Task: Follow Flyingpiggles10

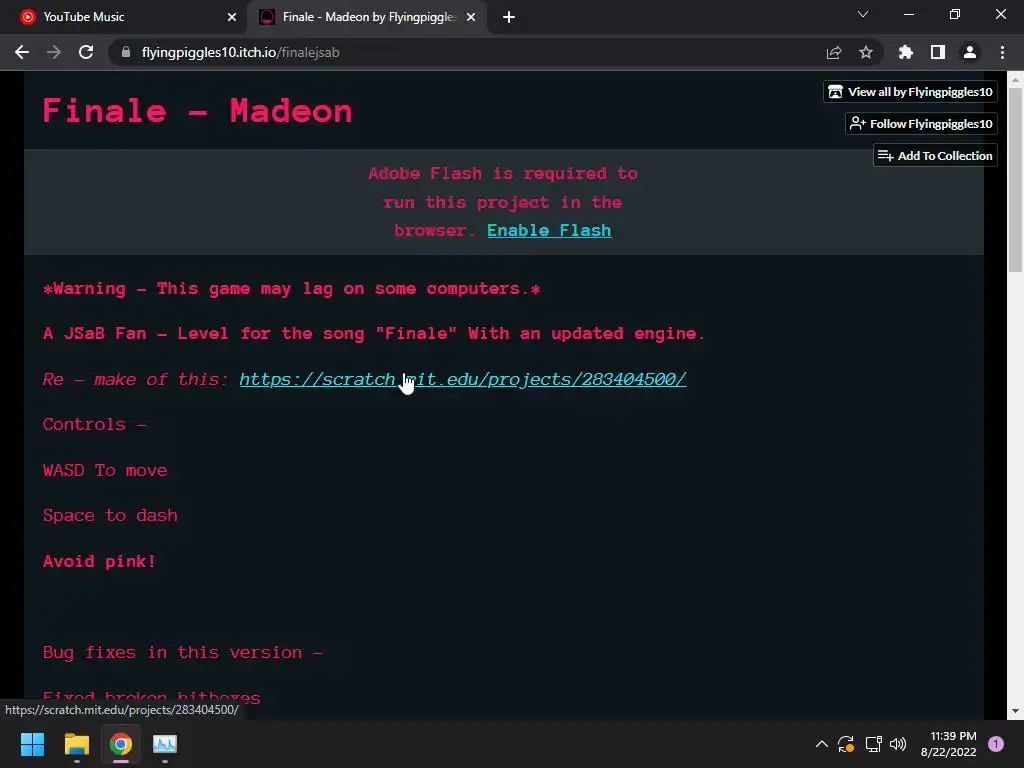Action: pos(921,123)
